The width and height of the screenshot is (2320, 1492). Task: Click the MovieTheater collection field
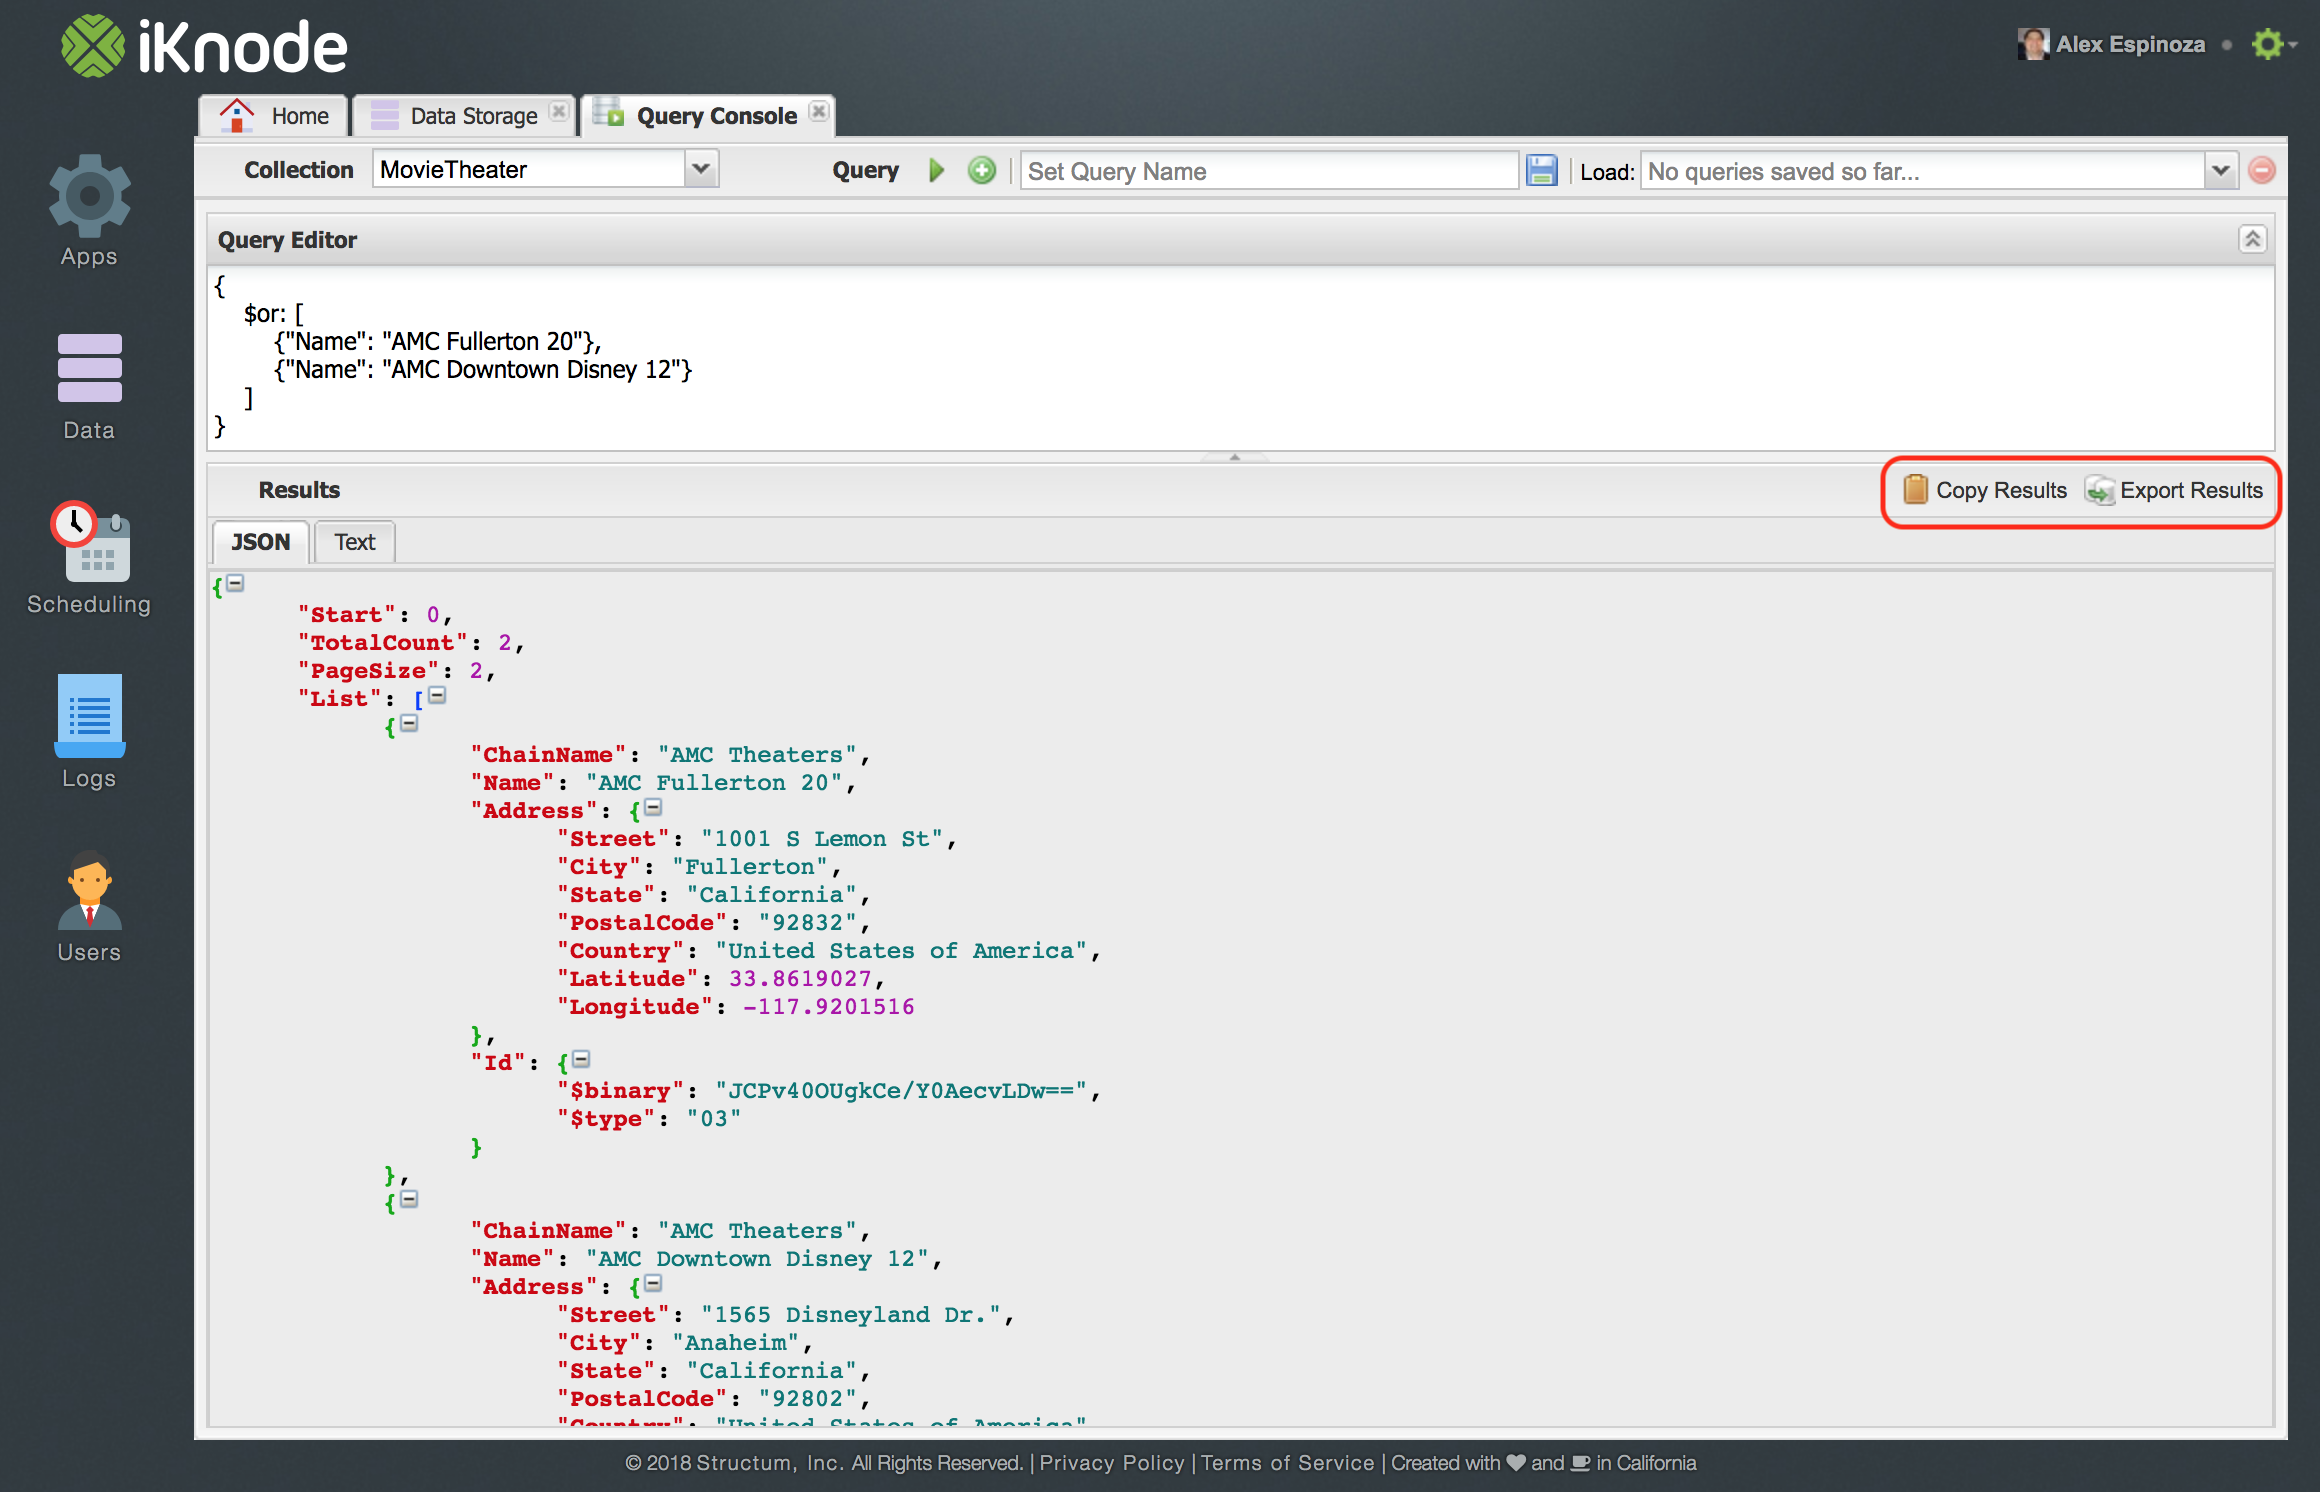[x=529, y=169]
